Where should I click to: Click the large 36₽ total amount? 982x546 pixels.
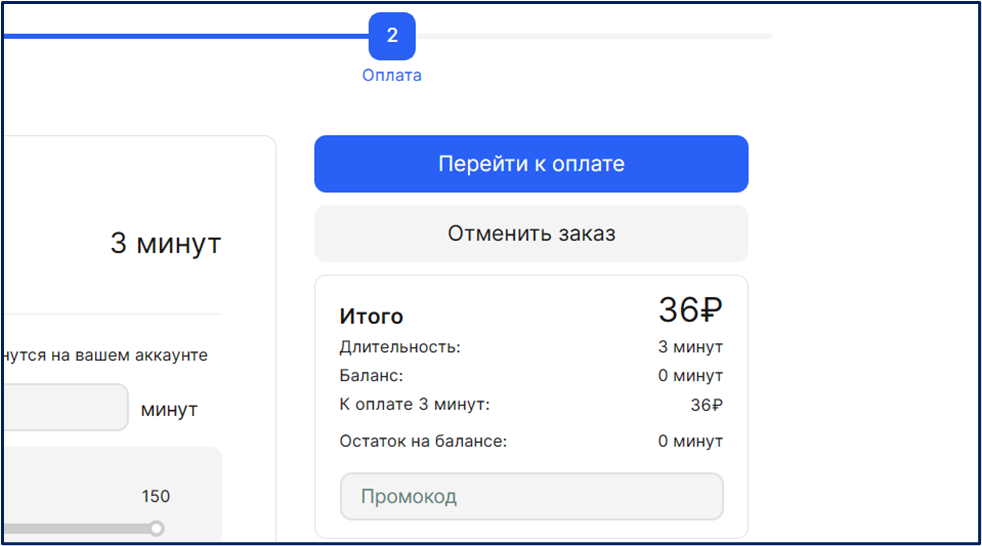pyautogui.click(x=690, y=310)
